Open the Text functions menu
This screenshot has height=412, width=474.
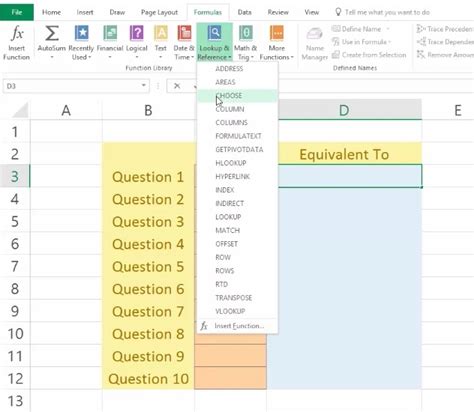tap(161, 42)
